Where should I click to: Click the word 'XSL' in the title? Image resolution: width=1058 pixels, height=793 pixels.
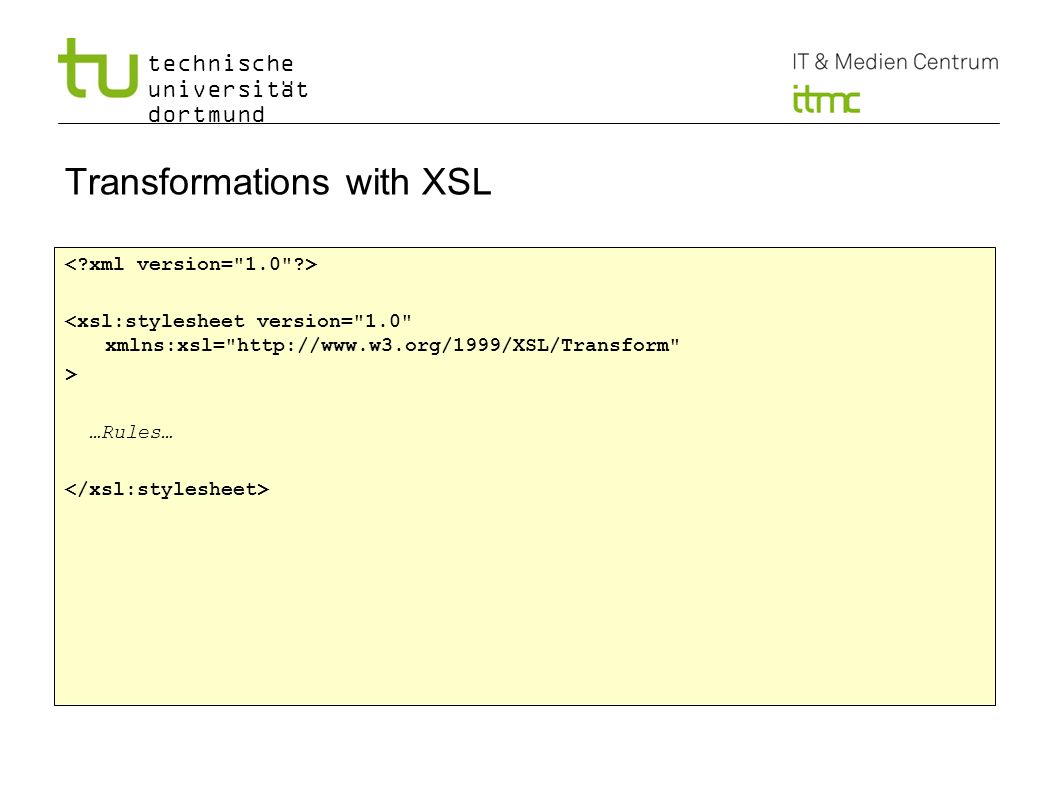pyautogui.click(x=457, y=182)
